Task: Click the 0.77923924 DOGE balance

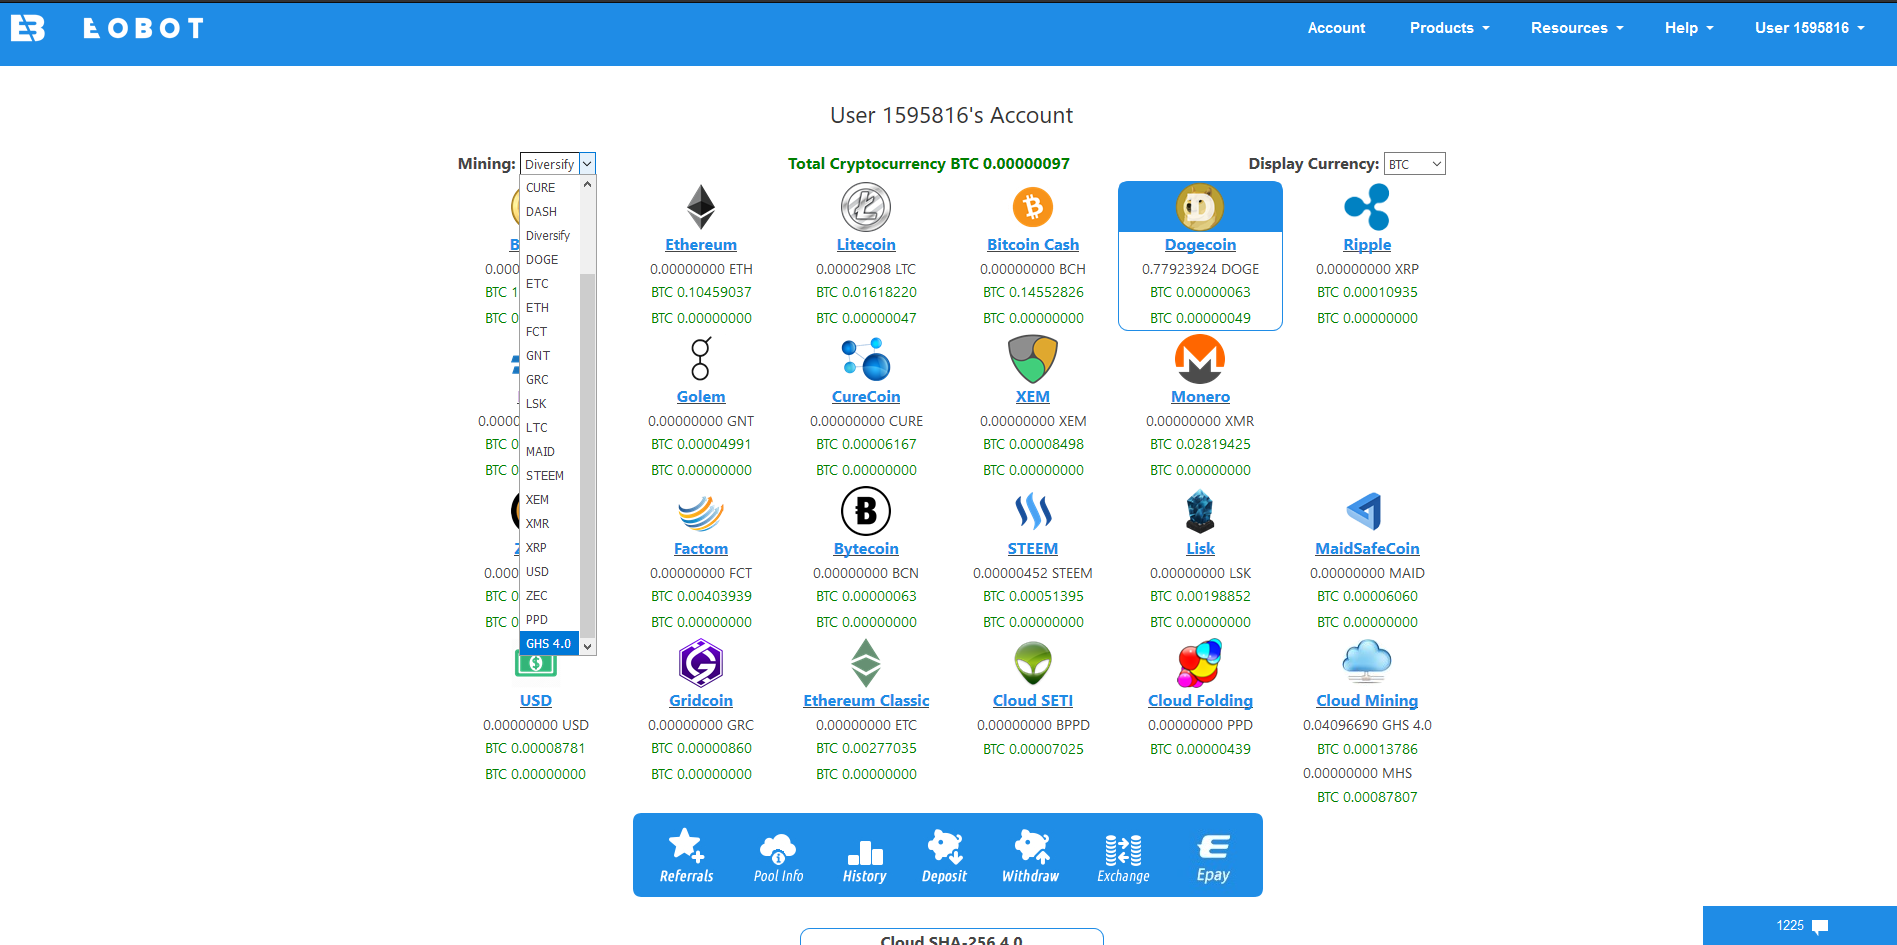Action: pyautogui.click(x=1200, y=269)
